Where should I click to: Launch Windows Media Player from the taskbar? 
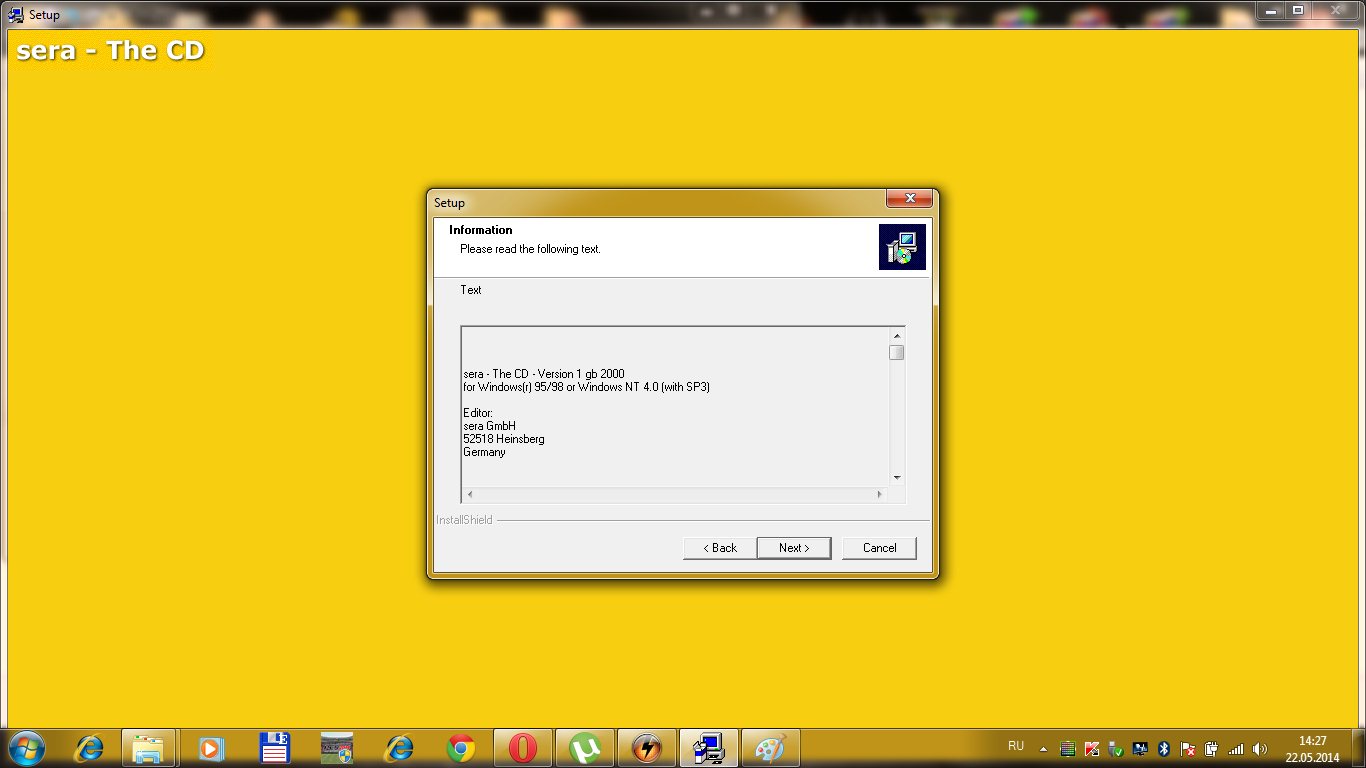211,748
